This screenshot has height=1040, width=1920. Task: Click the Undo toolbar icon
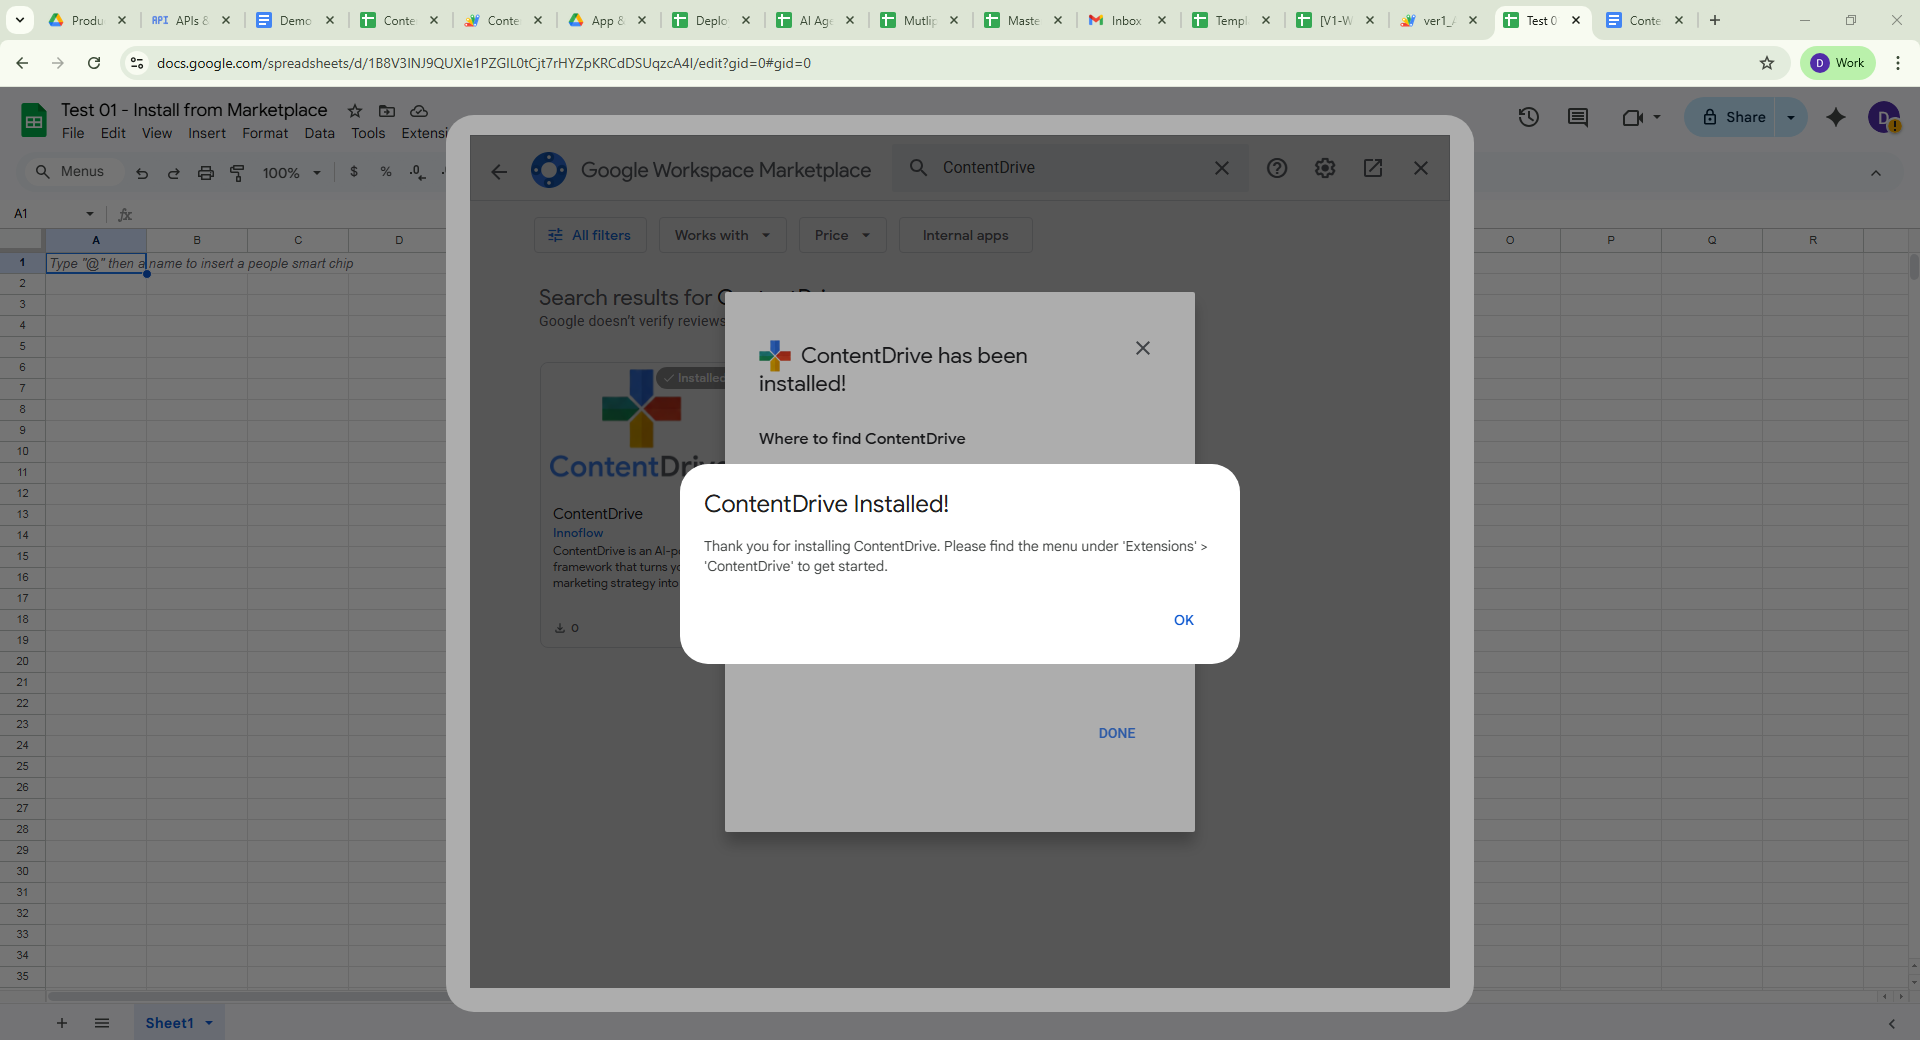[x=142, y=173]
